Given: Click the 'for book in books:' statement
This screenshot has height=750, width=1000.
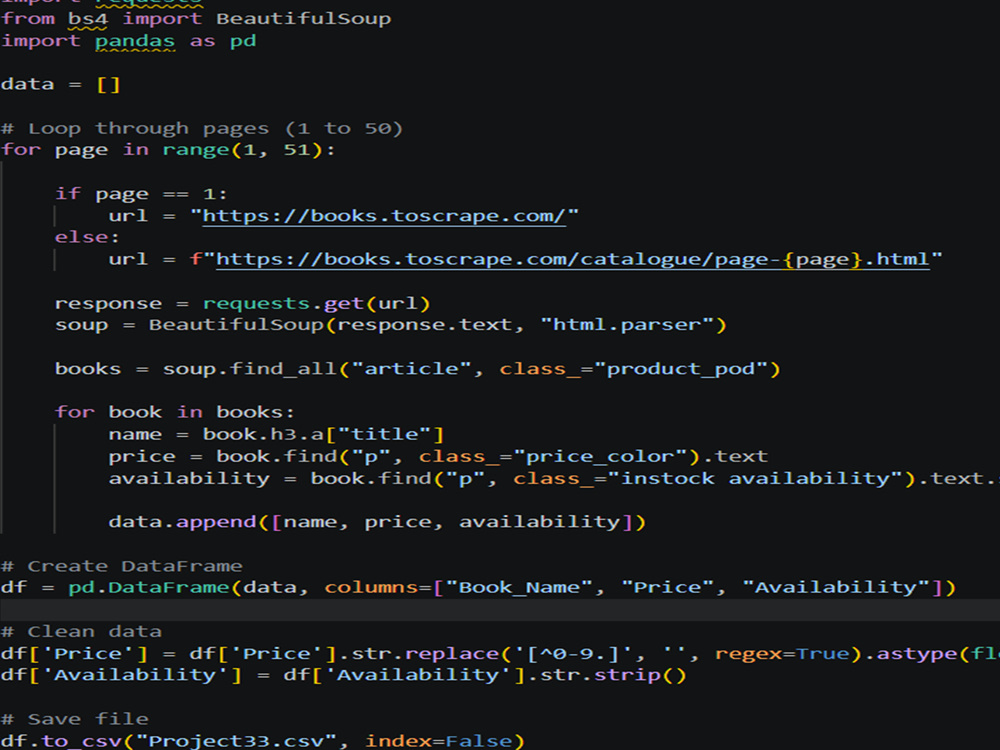Looking at the screenshot, I should click(175, 412).
